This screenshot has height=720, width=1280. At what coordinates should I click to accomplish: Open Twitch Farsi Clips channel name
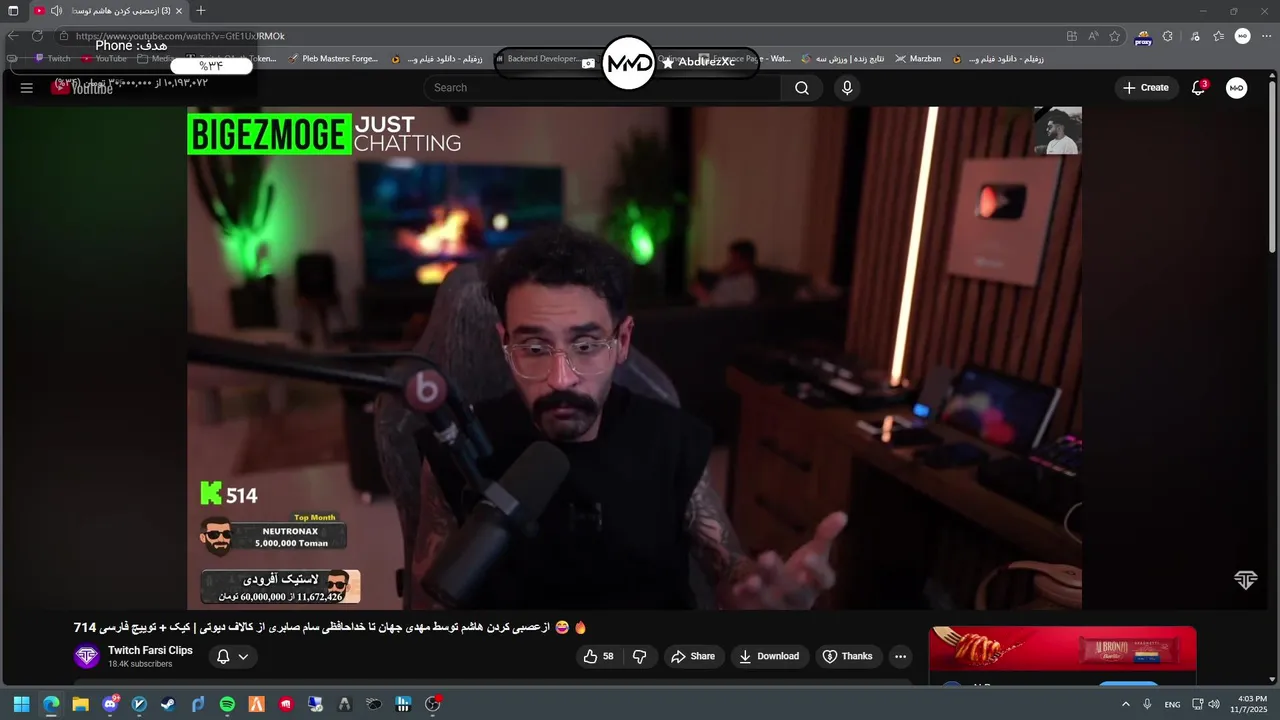[150, 650]
